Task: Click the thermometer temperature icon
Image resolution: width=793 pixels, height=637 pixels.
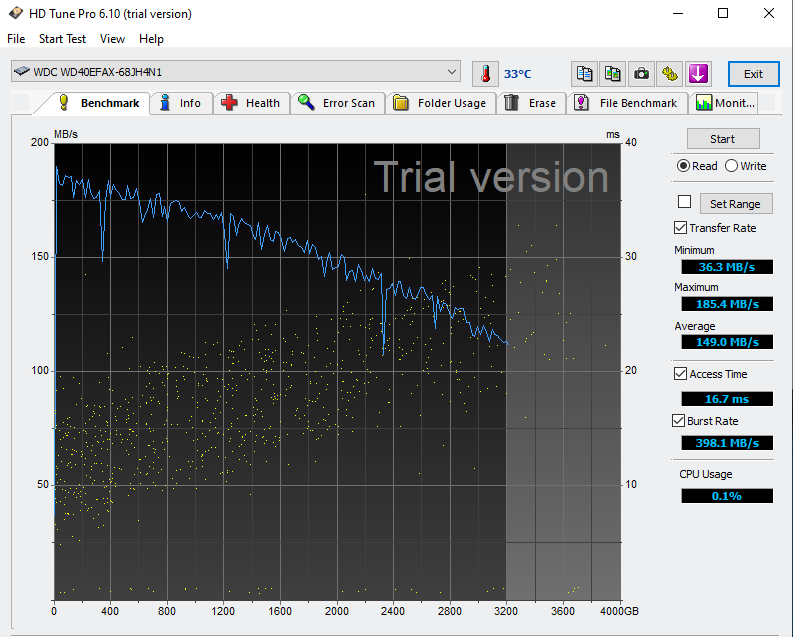Action: pyautogui.click(x=485, y=74)
